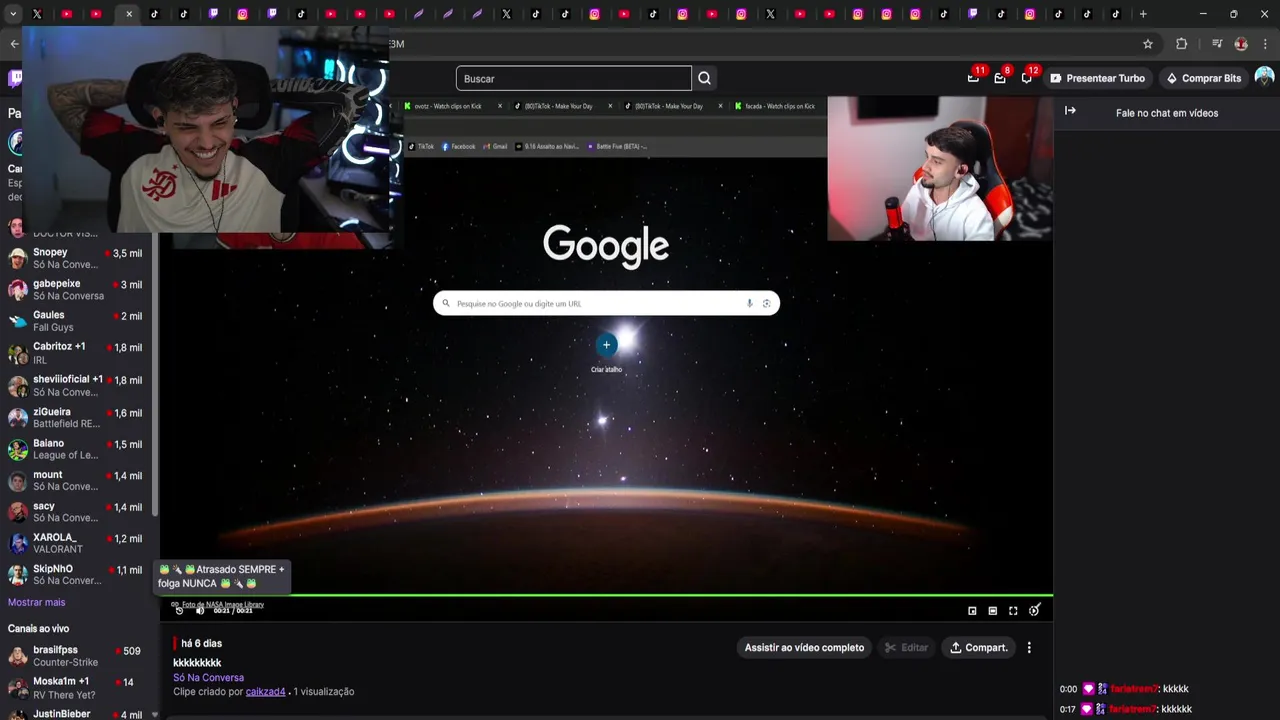Mute the clip with the volume icon
The height and width of the screenshot is (720, 1280).
pyautogui.click(x=200, y=610)
